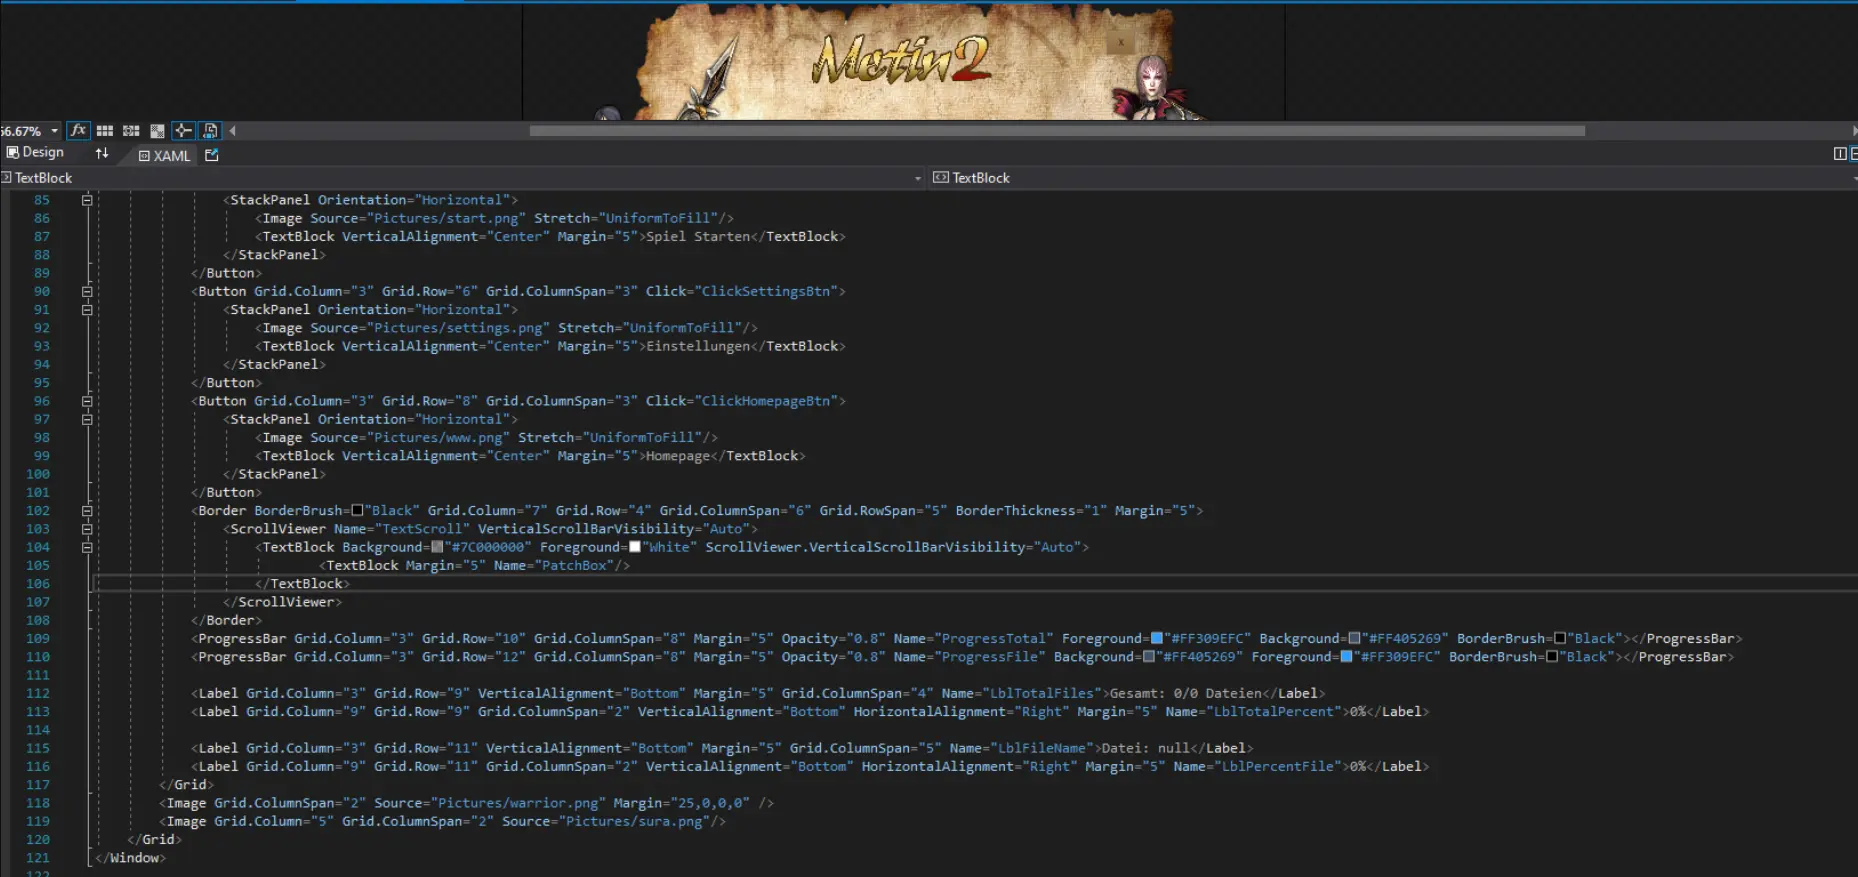Image resolution: width=1858 pixels, height=877 pixels.
Task: Click the #7C000000 Background color swatch
Action: [436, 548]
